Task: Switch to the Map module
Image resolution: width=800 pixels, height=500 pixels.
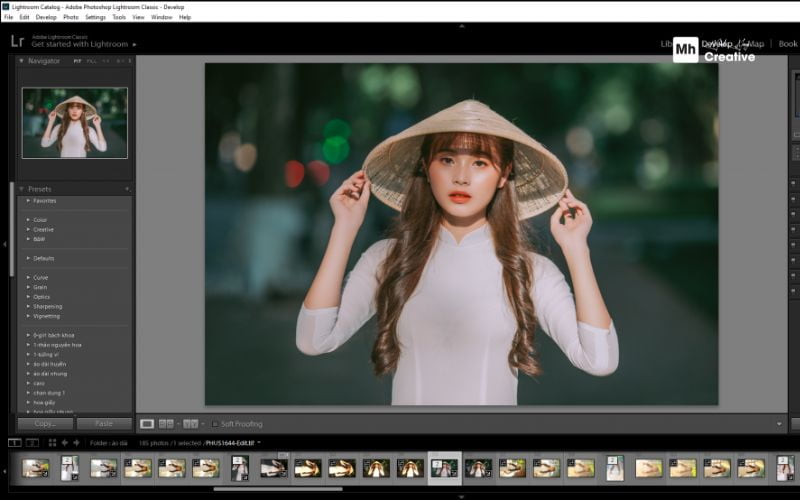Action: (x=757, y=44)
